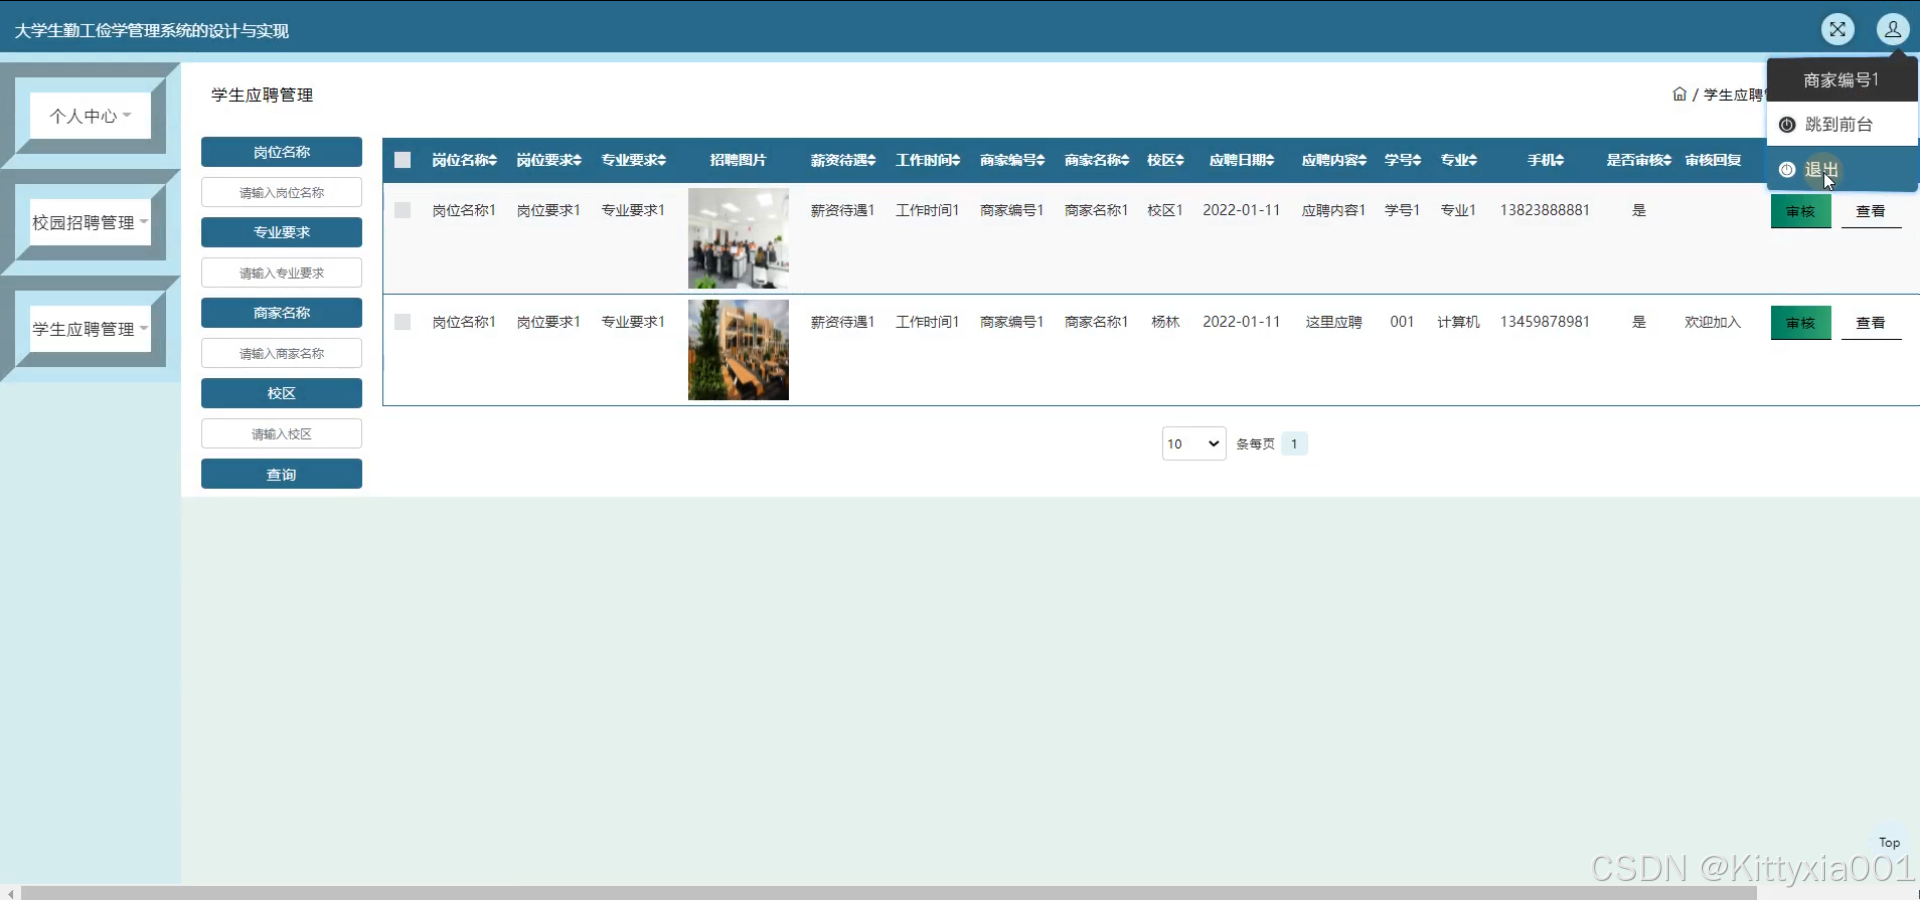Viewport: 1920px width, 900px height.
Task: Toggle the select-all checkbox in table header
Action: [x=402, y=160]
